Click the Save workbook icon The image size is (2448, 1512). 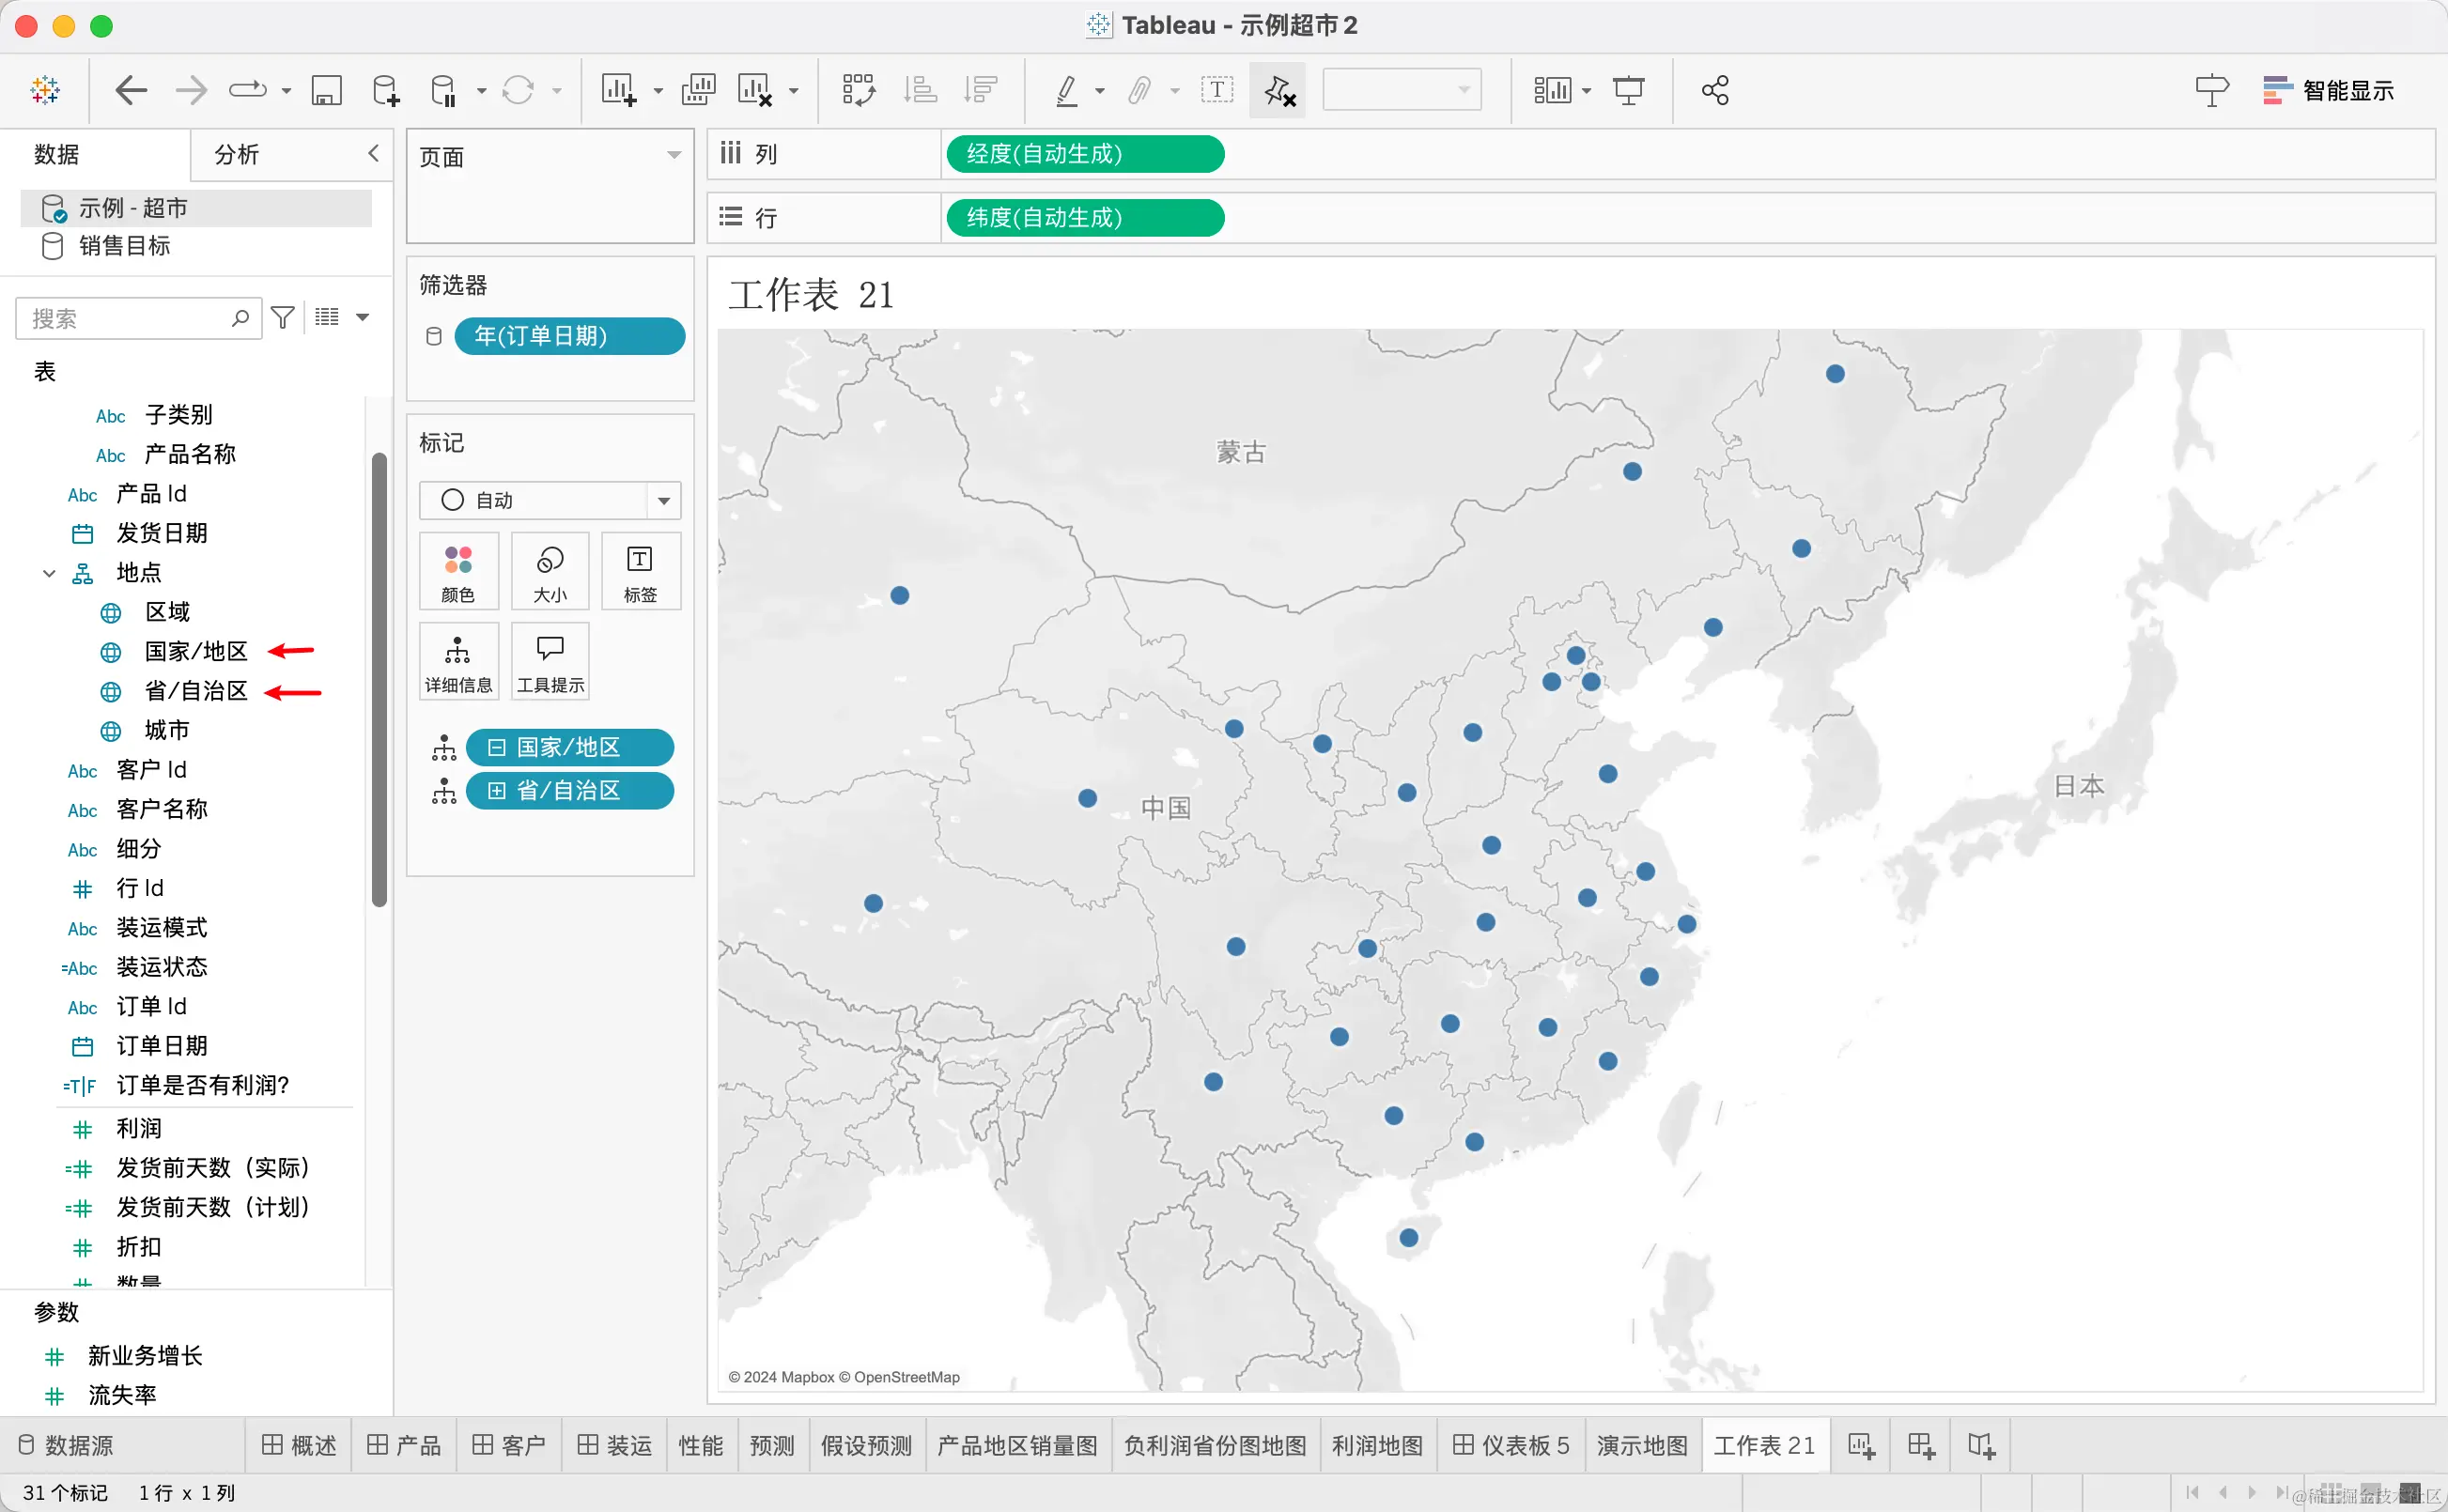(x=326, y=91)
